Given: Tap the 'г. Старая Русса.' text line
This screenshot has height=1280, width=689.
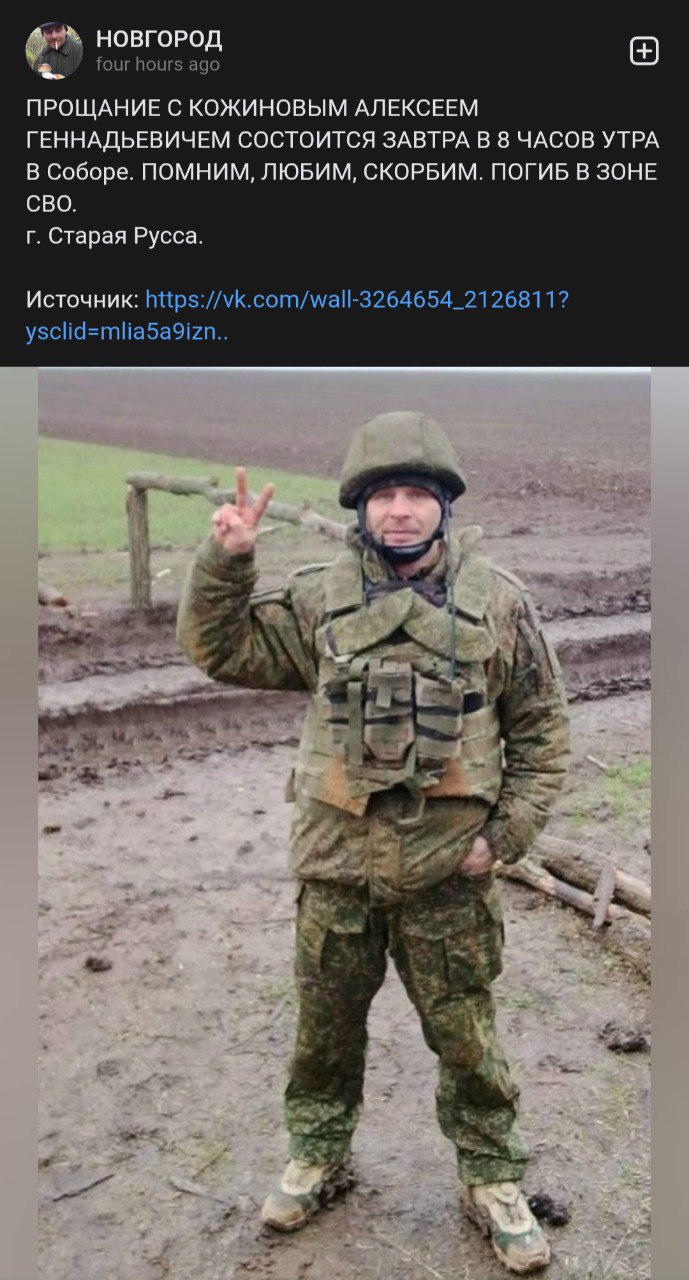Looking at the screenshot, I should (114, 236).
